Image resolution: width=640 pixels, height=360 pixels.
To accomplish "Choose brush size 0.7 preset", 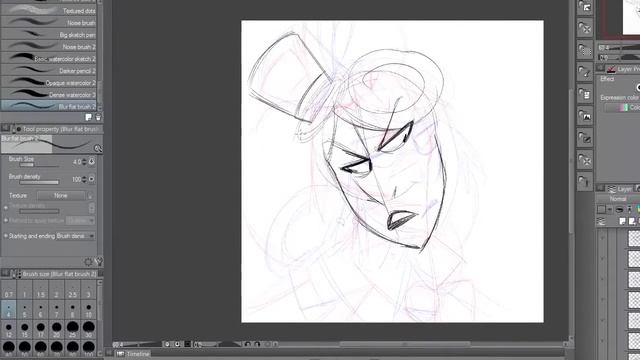I will click(x=8, y=289).
